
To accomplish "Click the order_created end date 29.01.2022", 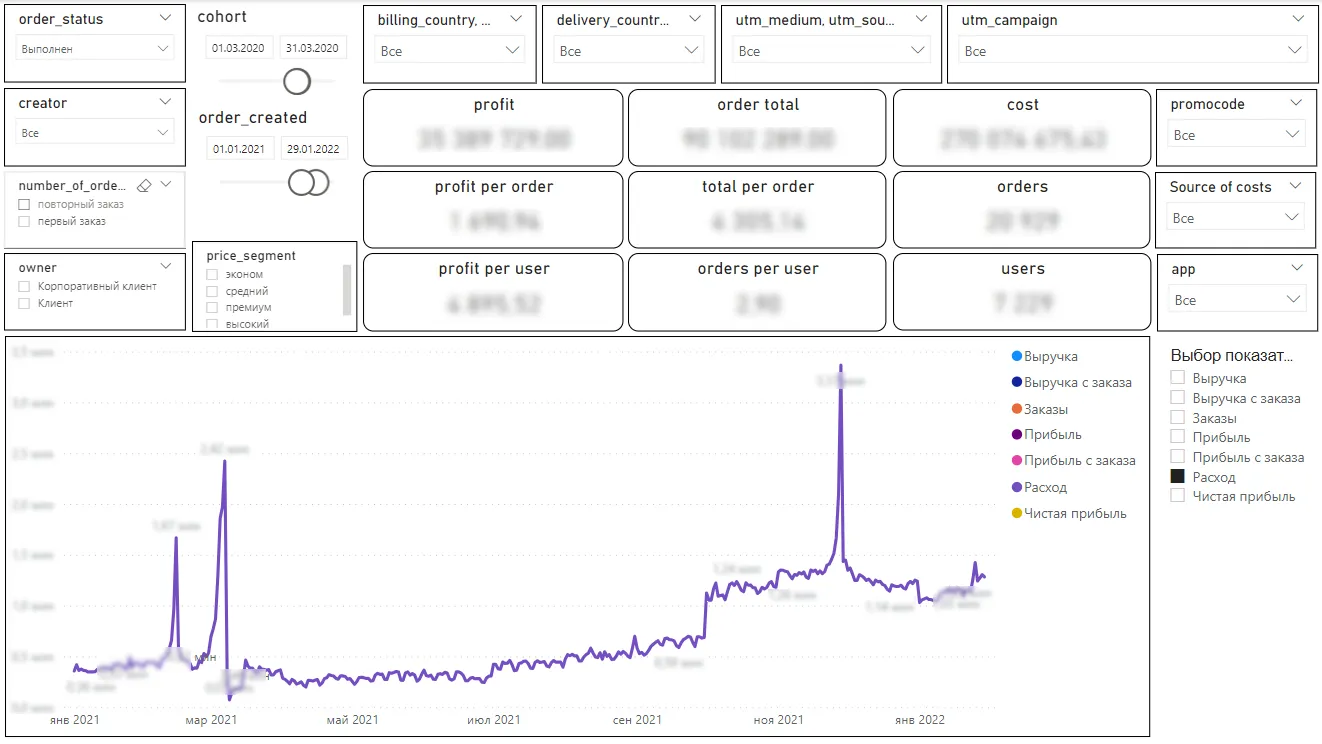I will 313,149.
